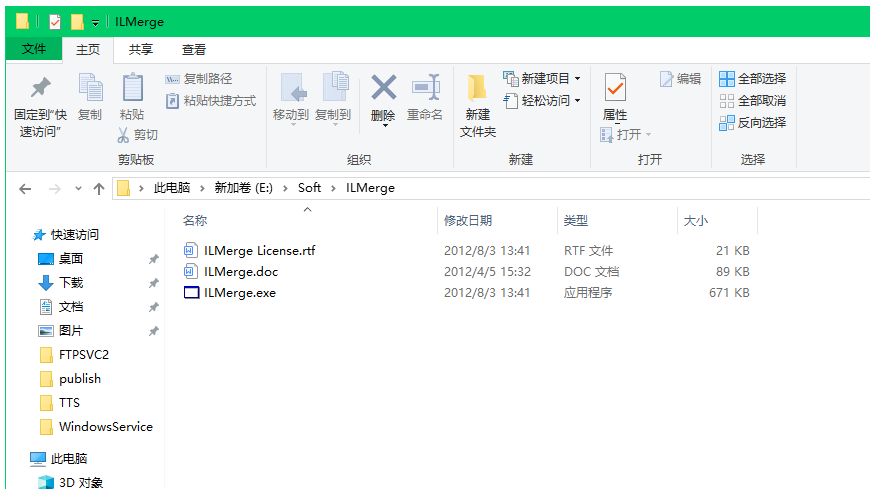Go back with the back arrow
The width and height of the screenshot is (870, 489).
coord(25,189)
